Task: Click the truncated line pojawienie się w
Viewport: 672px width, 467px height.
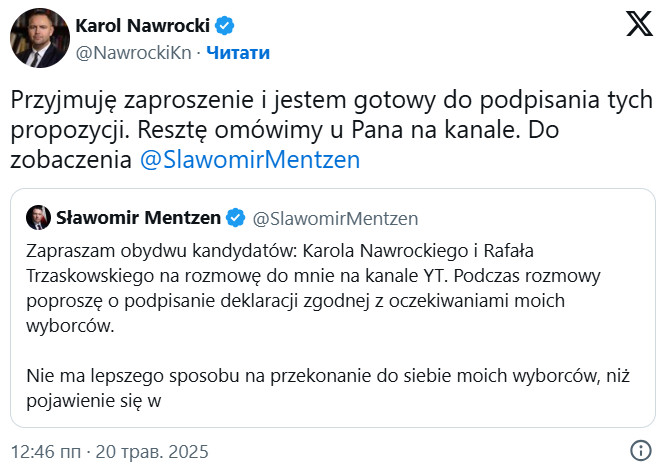Action: point(93,401)
